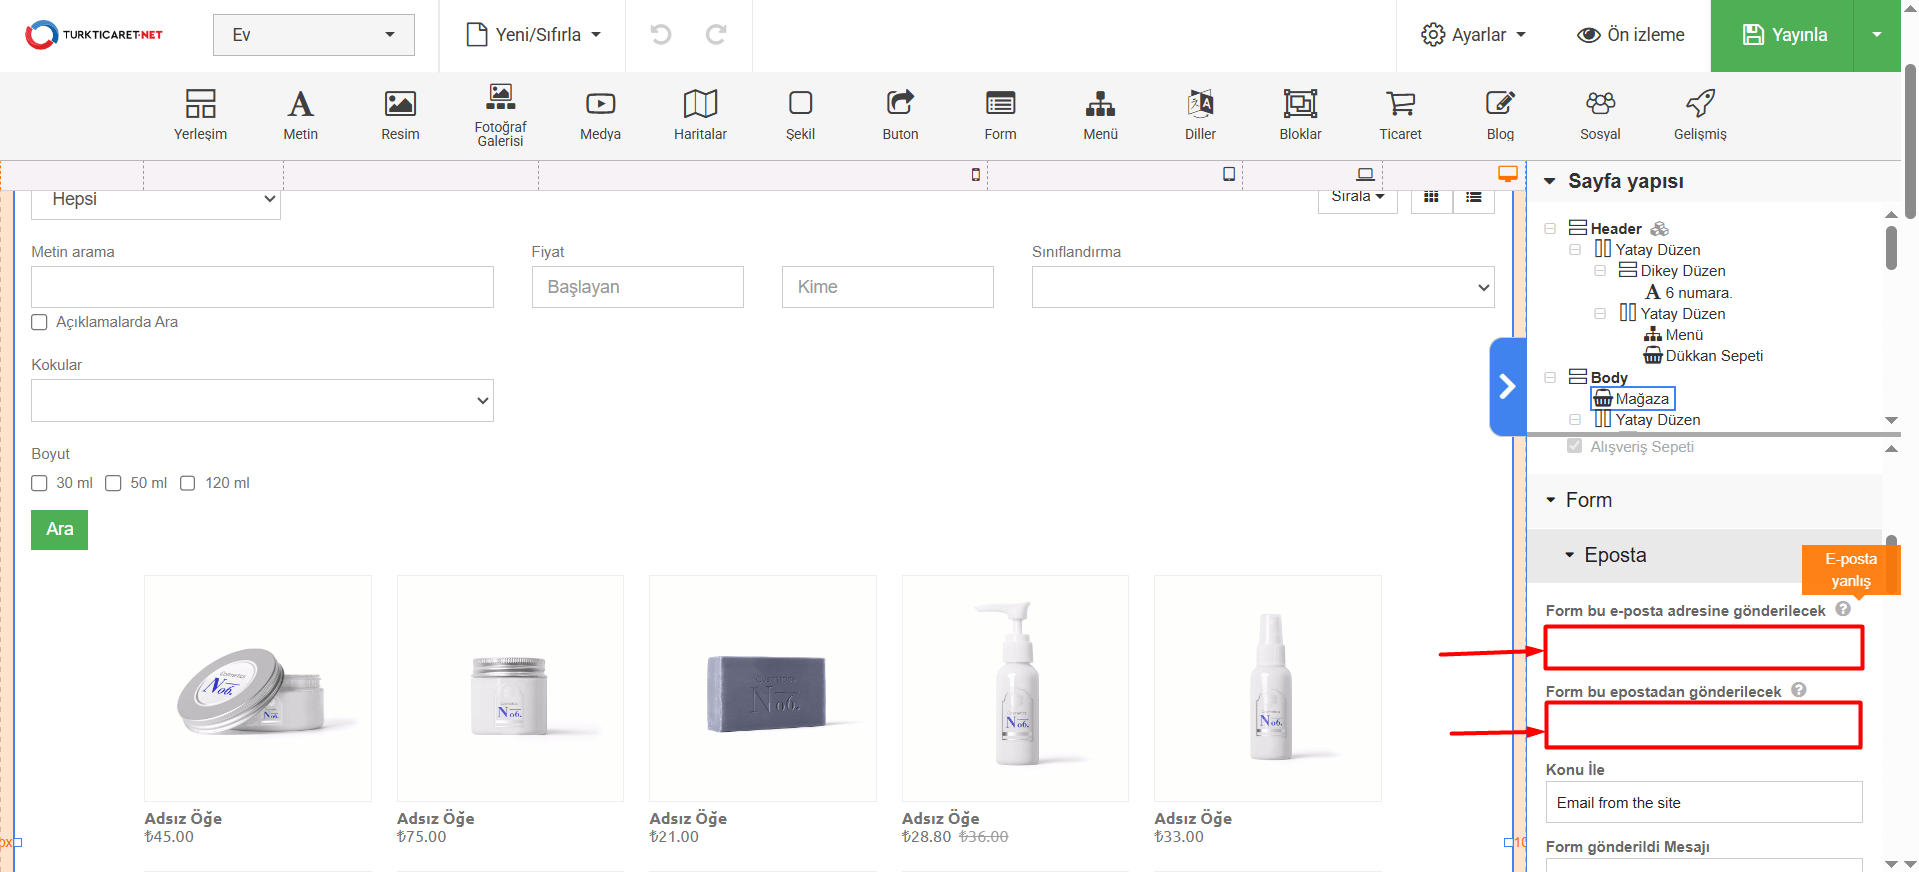Image resolution: width=1919 pixels, height=872 pixels.
Task: Open the Ayarlar settings menu
Action: click(x=1474, y=35)
